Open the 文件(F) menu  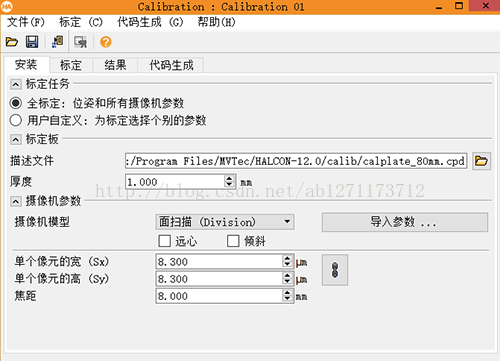coord(26,22)
